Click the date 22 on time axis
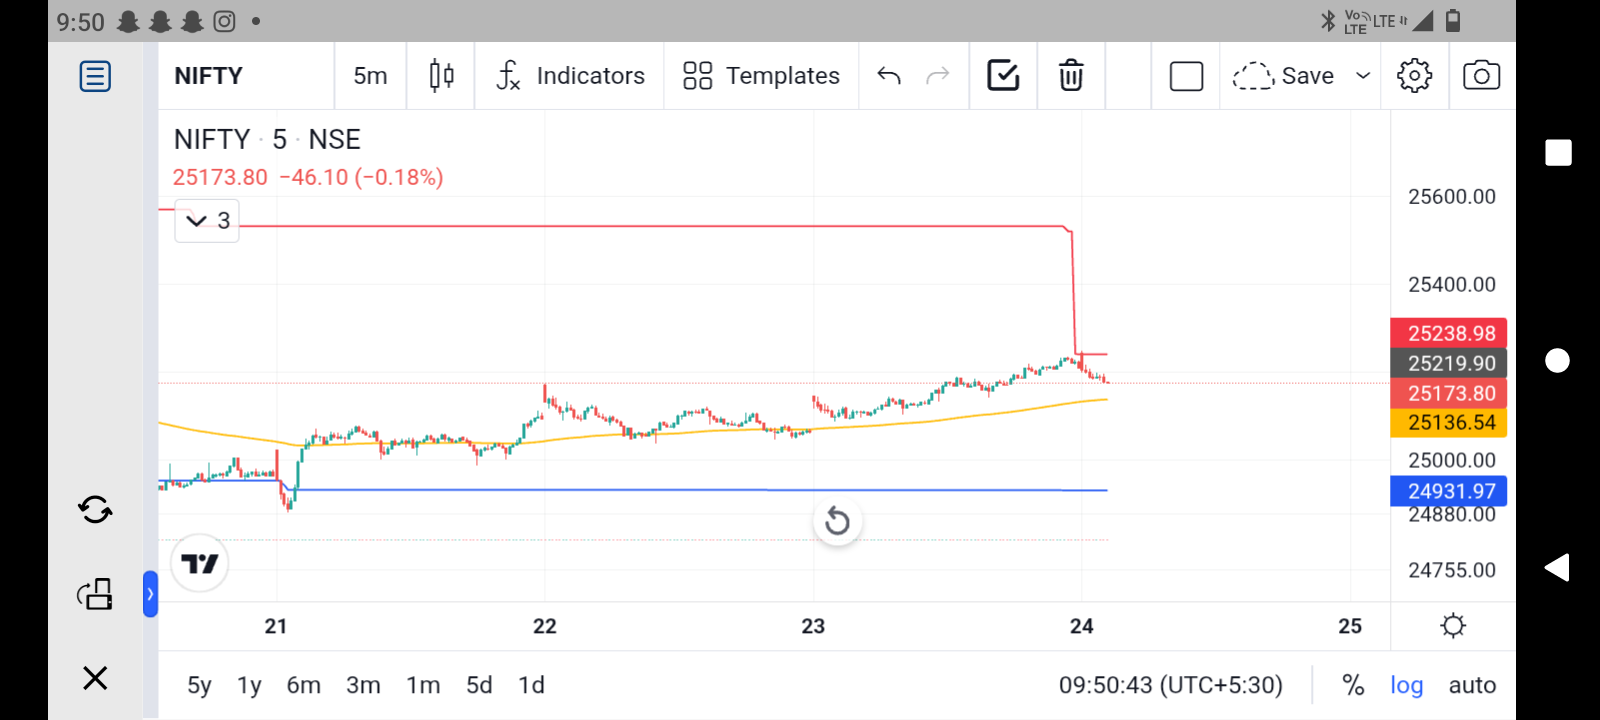 click(545, 626)
